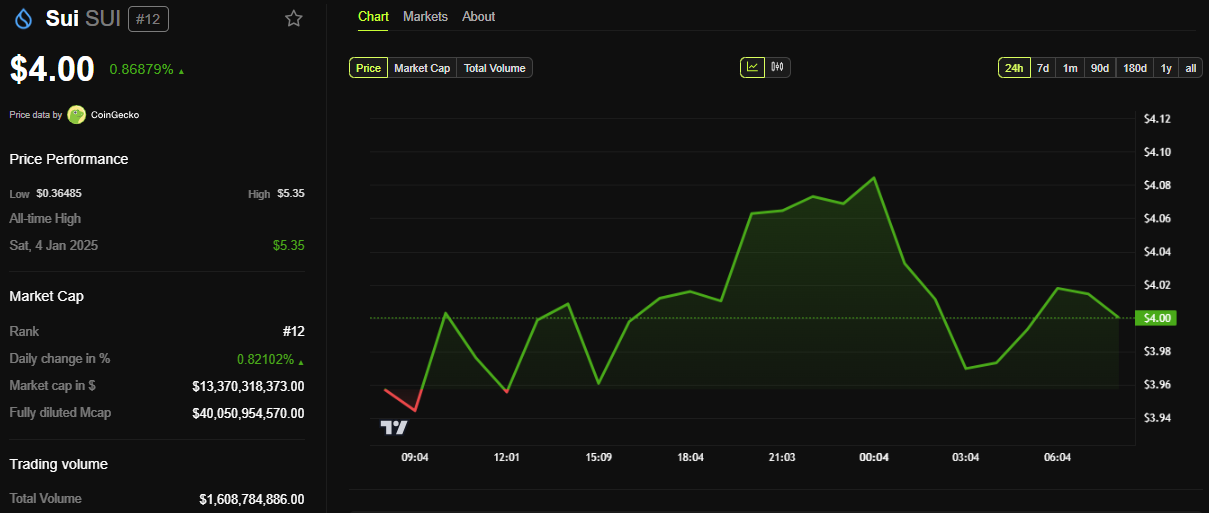Open the About tab
1209x513 pixels.
478,16
